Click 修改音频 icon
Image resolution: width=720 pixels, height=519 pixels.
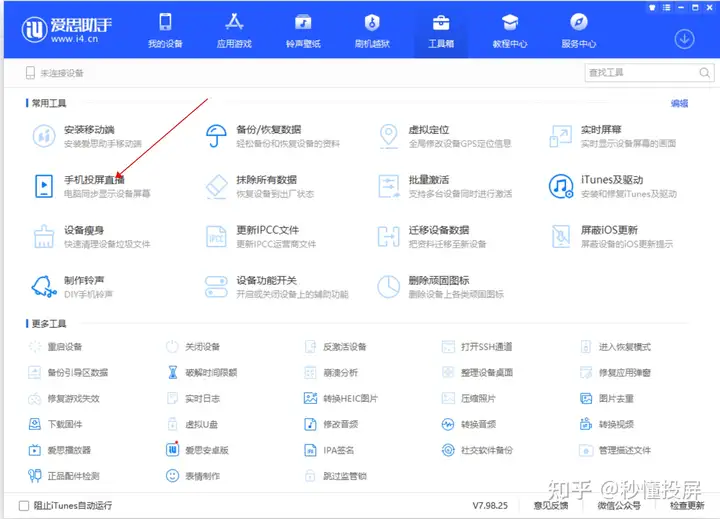pos(310,424)
